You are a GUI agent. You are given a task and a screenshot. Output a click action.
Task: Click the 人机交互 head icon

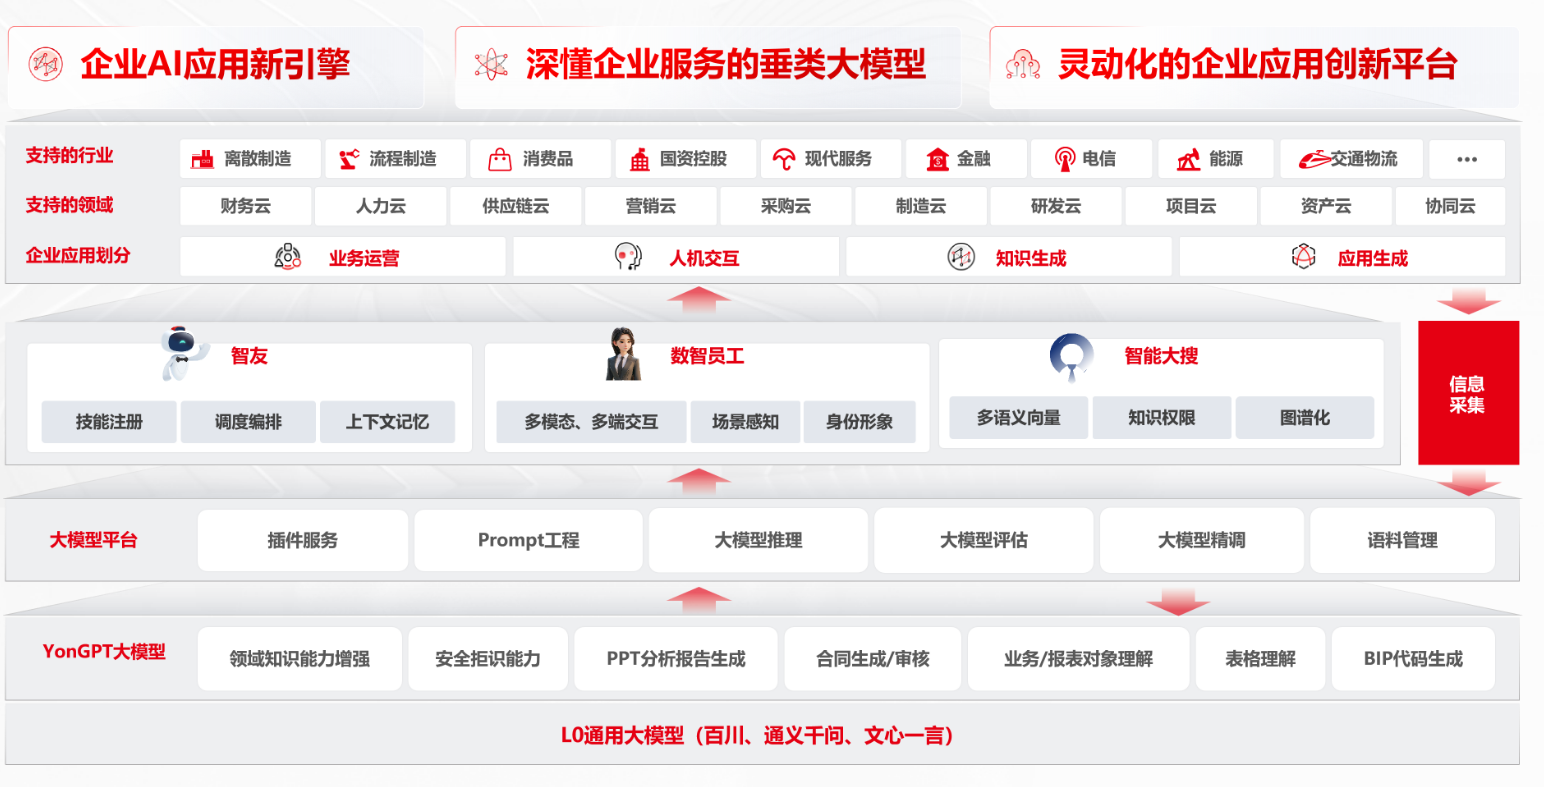click(627, 257)
